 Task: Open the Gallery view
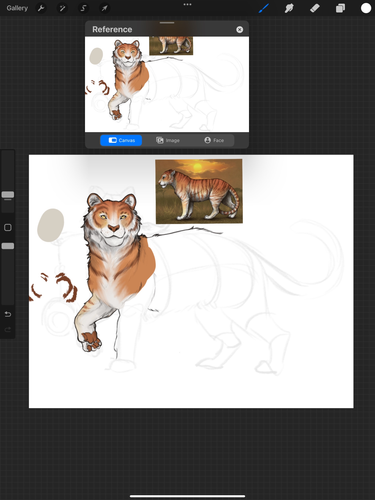tap(17, 8)
